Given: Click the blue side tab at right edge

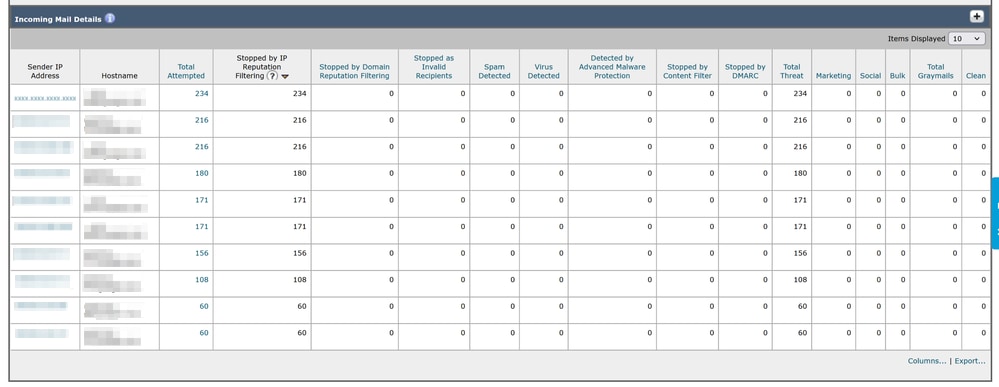Looking at the screenshot, I should (995, 213).
